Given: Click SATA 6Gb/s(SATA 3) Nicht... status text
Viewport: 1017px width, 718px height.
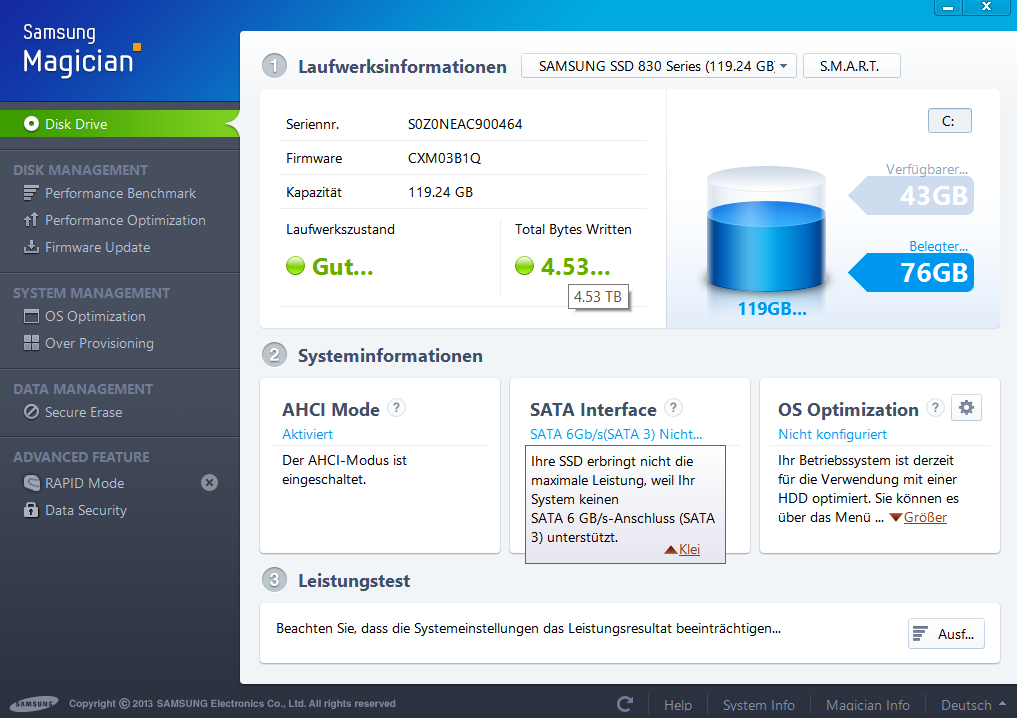Looking at the screenshot, I should 616,434.
